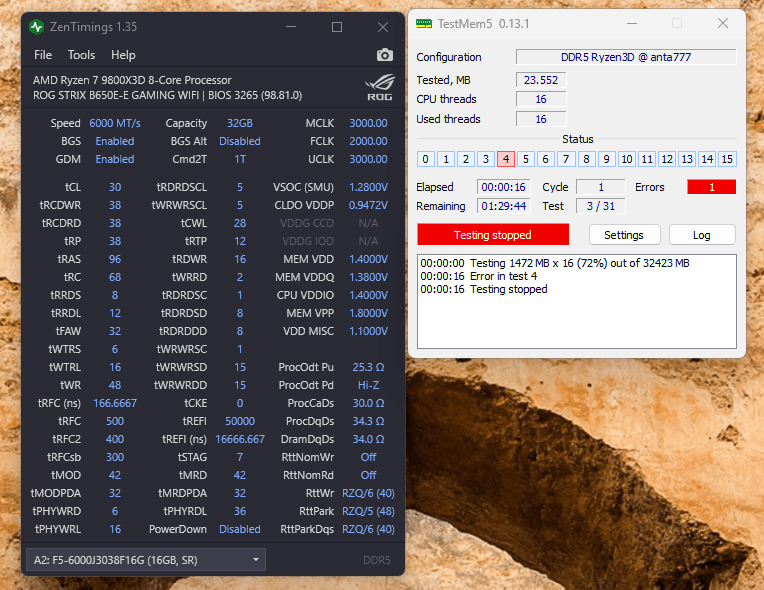Image resolution: width=764 pixels, height=590 pixels.
Task: Select thread status box 11
Action: click(x=647, y=159)
